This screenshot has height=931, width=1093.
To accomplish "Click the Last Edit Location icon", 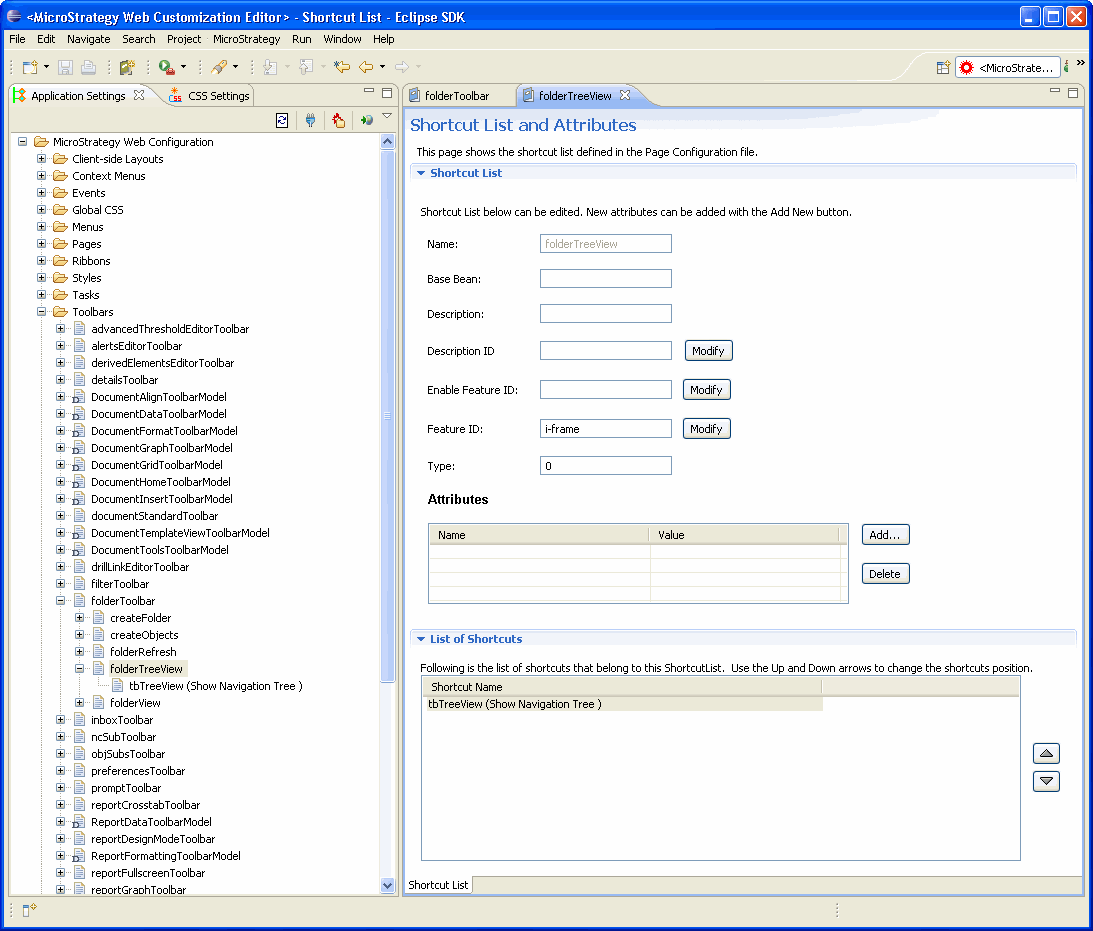I will pos(342,67).
